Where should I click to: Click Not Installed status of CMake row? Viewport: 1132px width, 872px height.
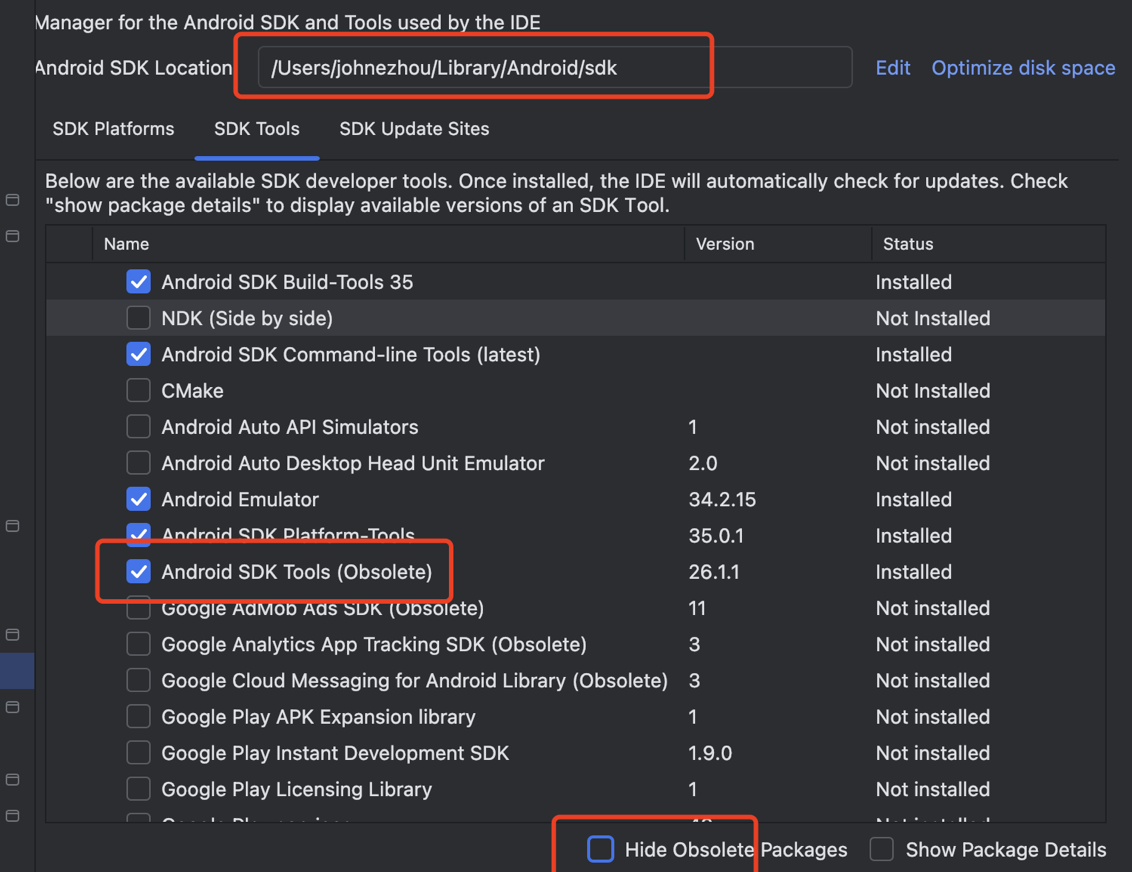[x=933, y=391]
